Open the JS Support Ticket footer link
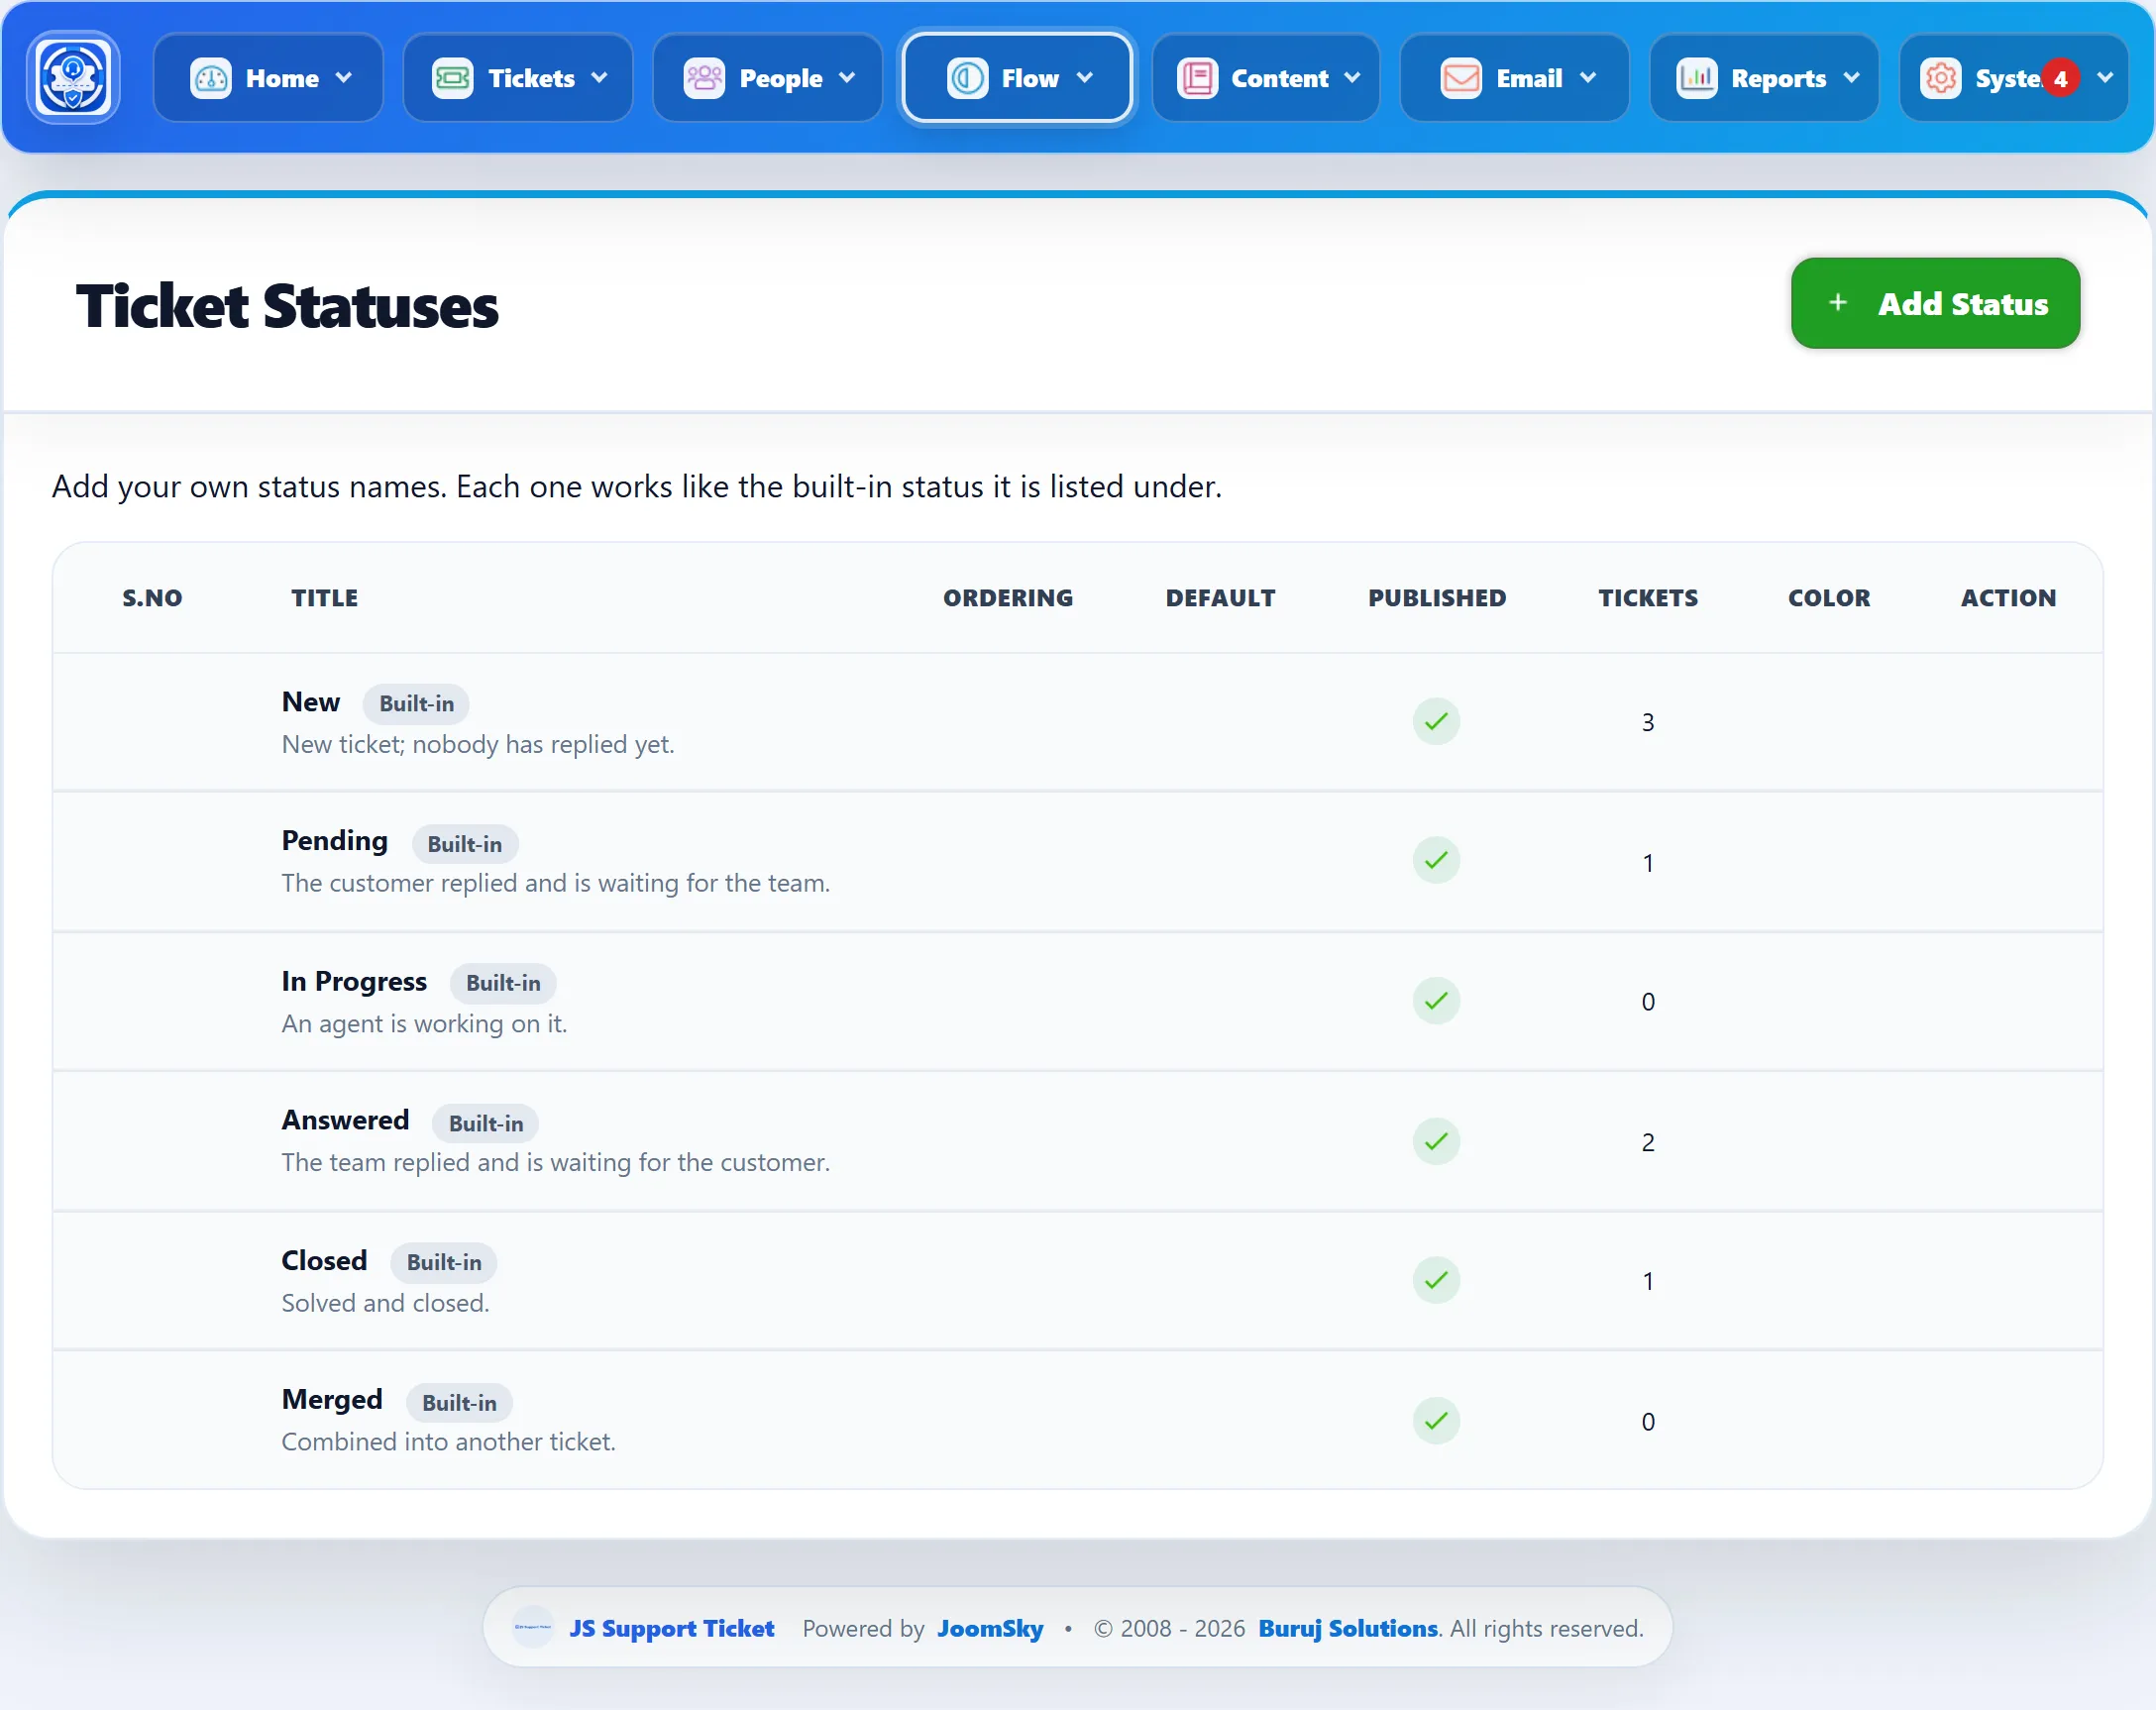This screenshot has height=1710, width=2156. [x=672, y=1628]
